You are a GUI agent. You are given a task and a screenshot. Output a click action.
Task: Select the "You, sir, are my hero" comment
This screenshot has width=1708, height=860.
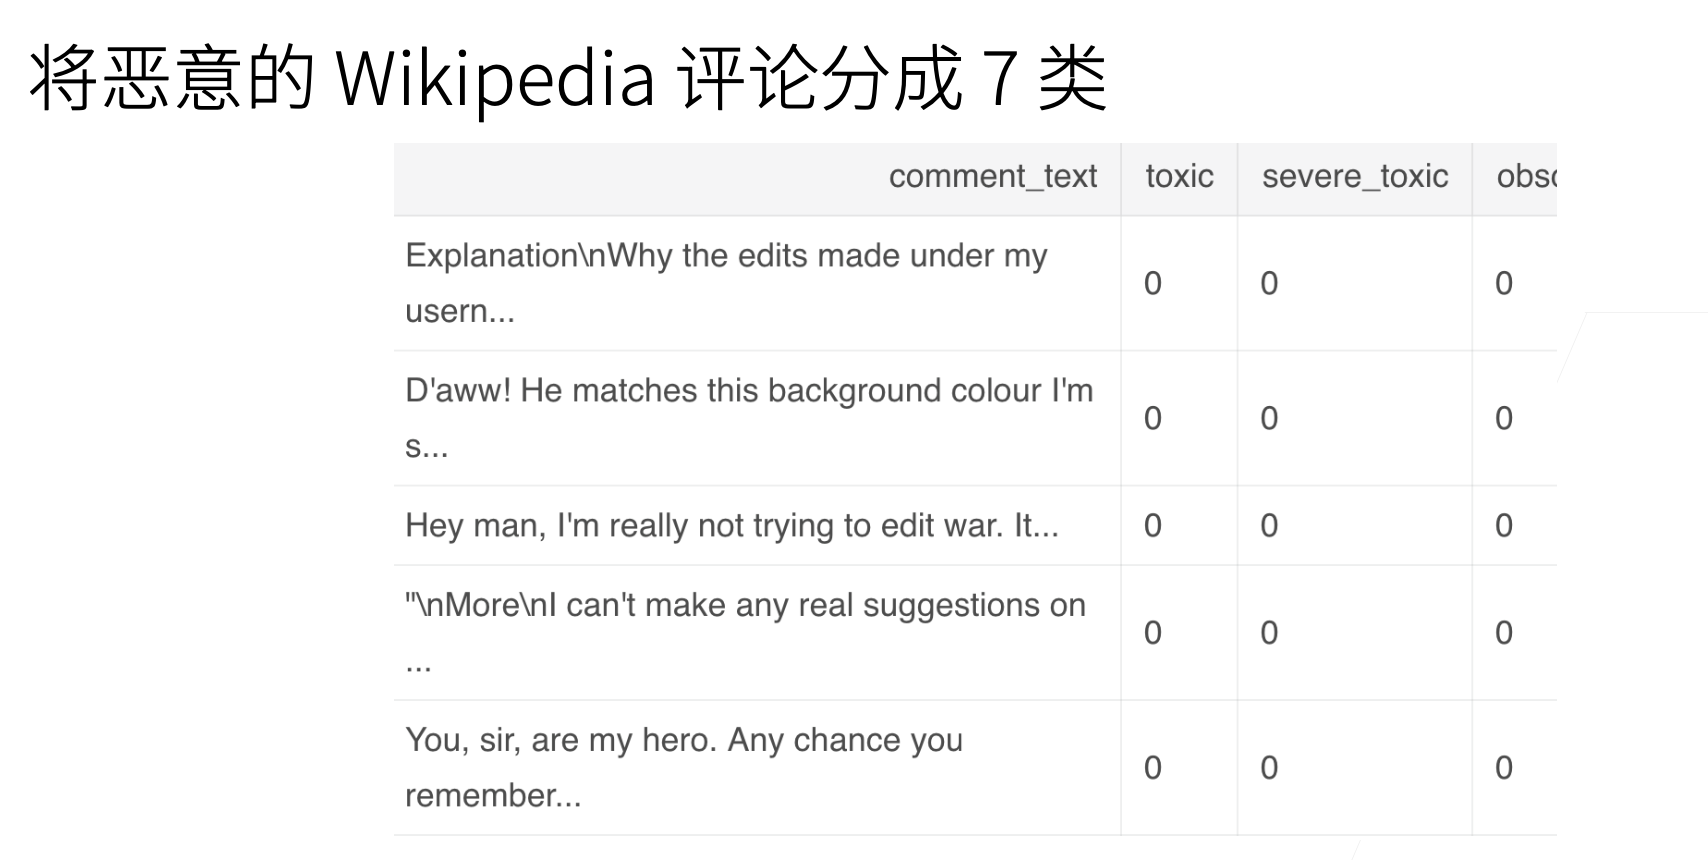tap(684, 767)
